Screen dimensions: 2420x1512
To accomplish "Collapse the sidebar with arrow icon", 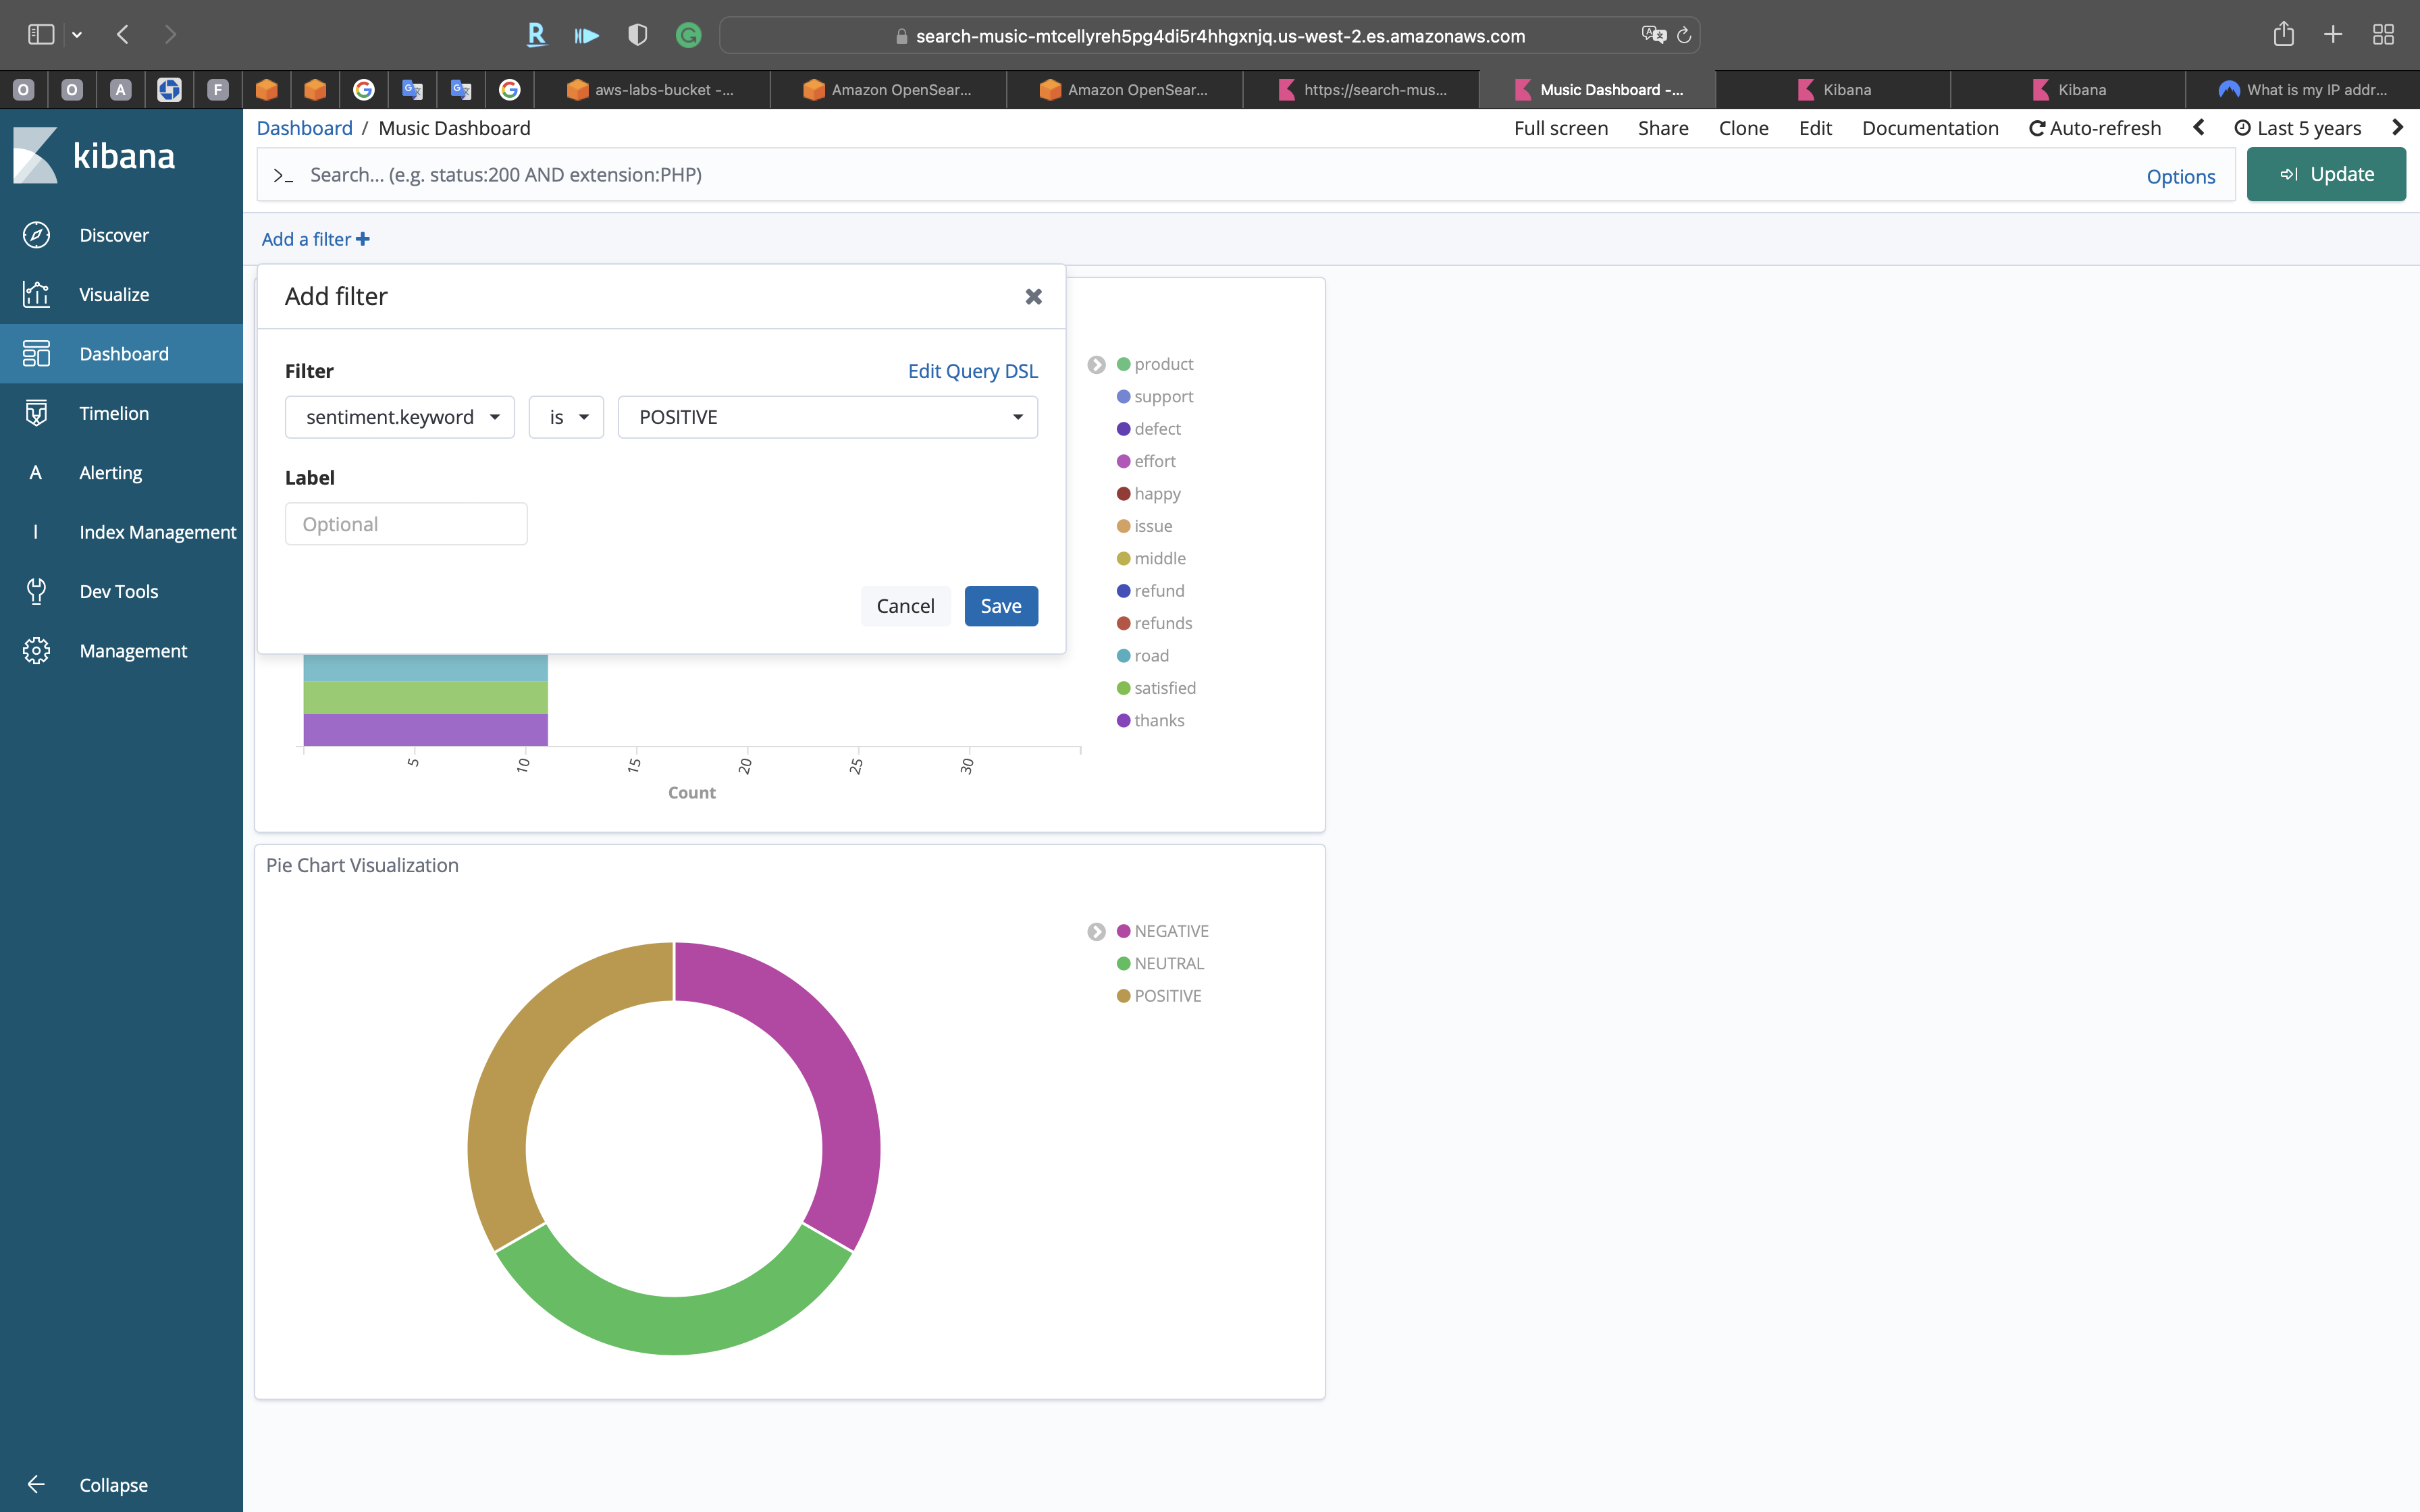I will click(x=37, y=1484).
